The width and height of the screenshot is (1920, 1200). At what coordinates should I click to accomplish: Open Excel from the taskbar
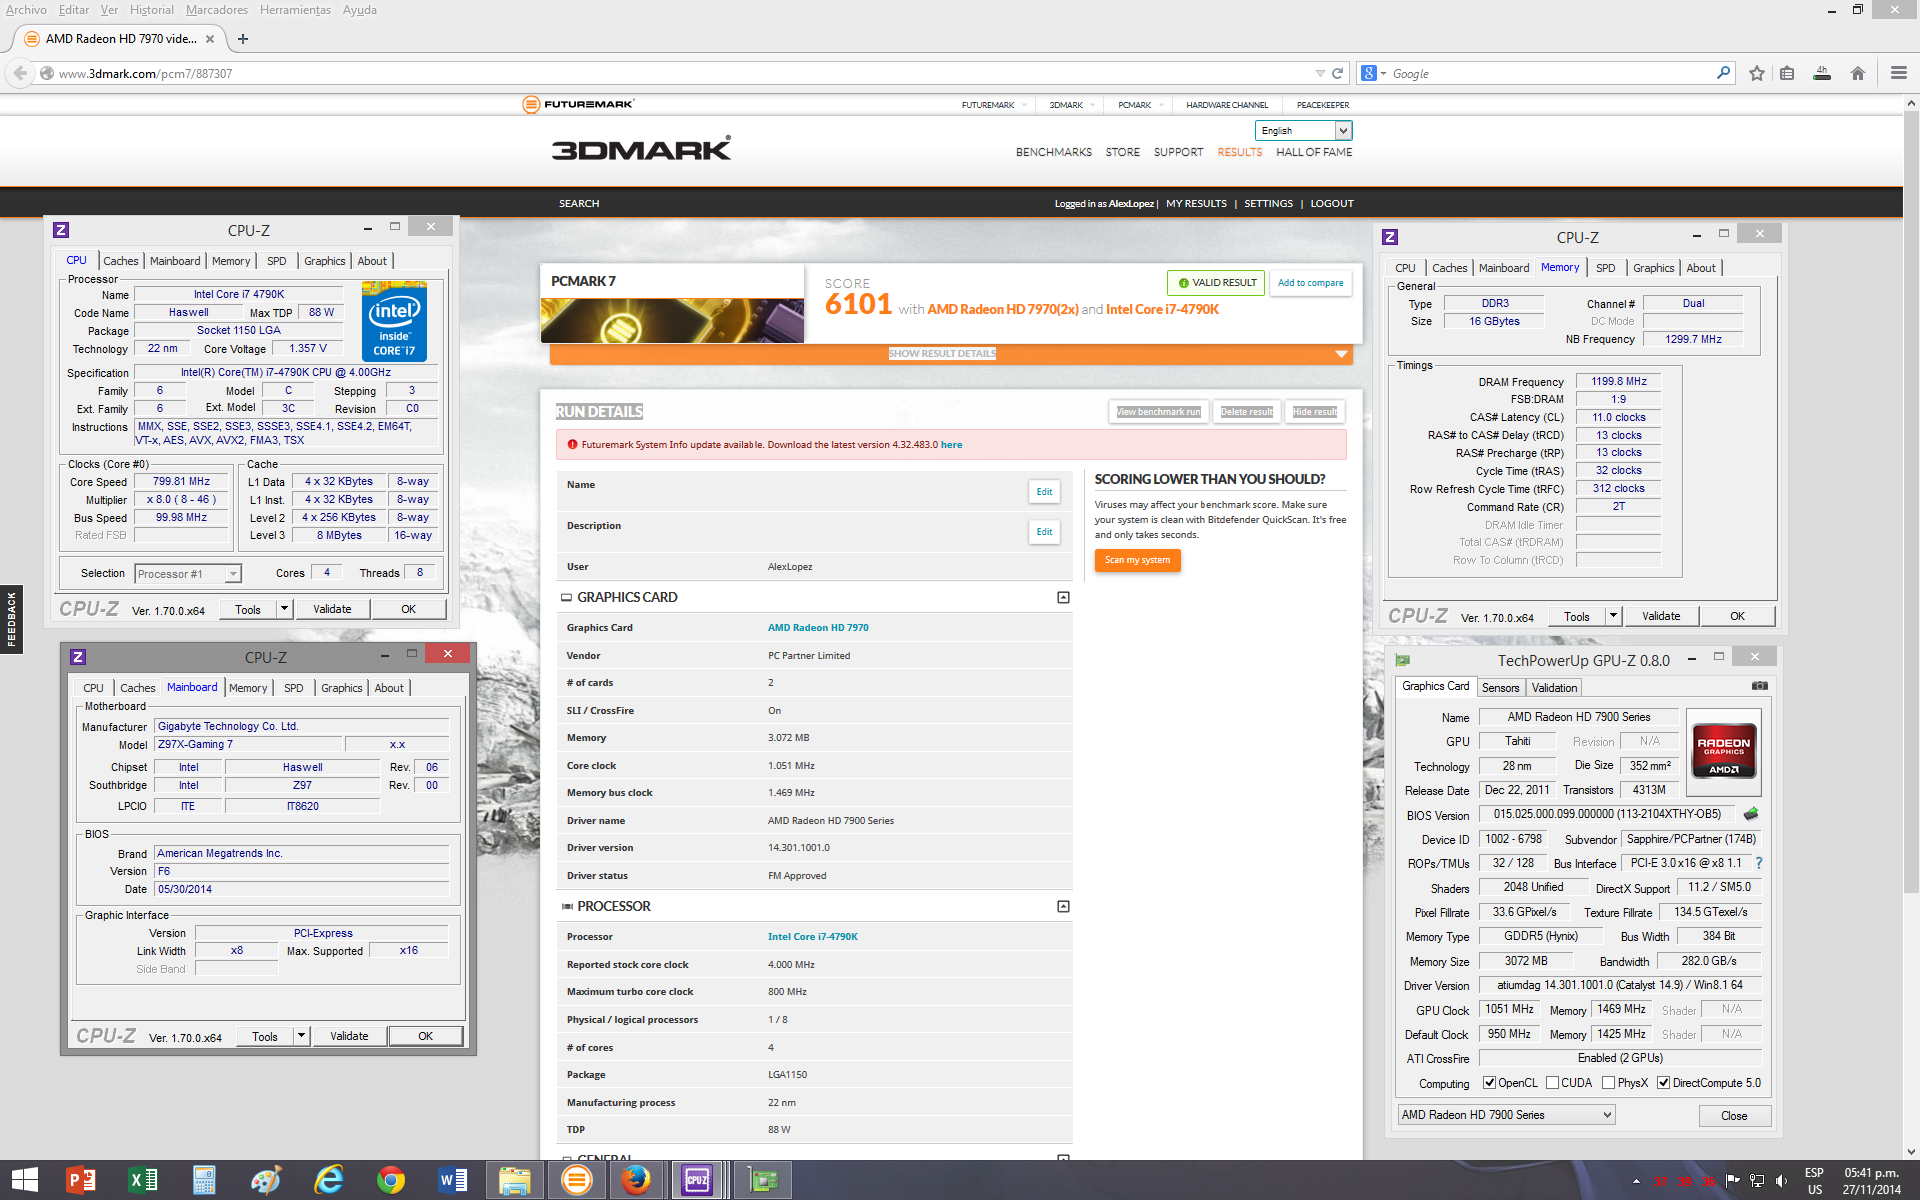143,1180
